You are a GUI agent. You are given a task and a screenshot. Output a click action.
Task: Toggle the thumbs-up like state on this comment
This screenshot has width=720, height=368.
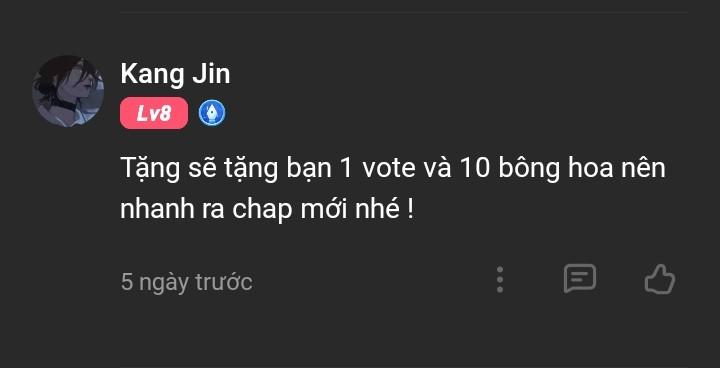660,279
